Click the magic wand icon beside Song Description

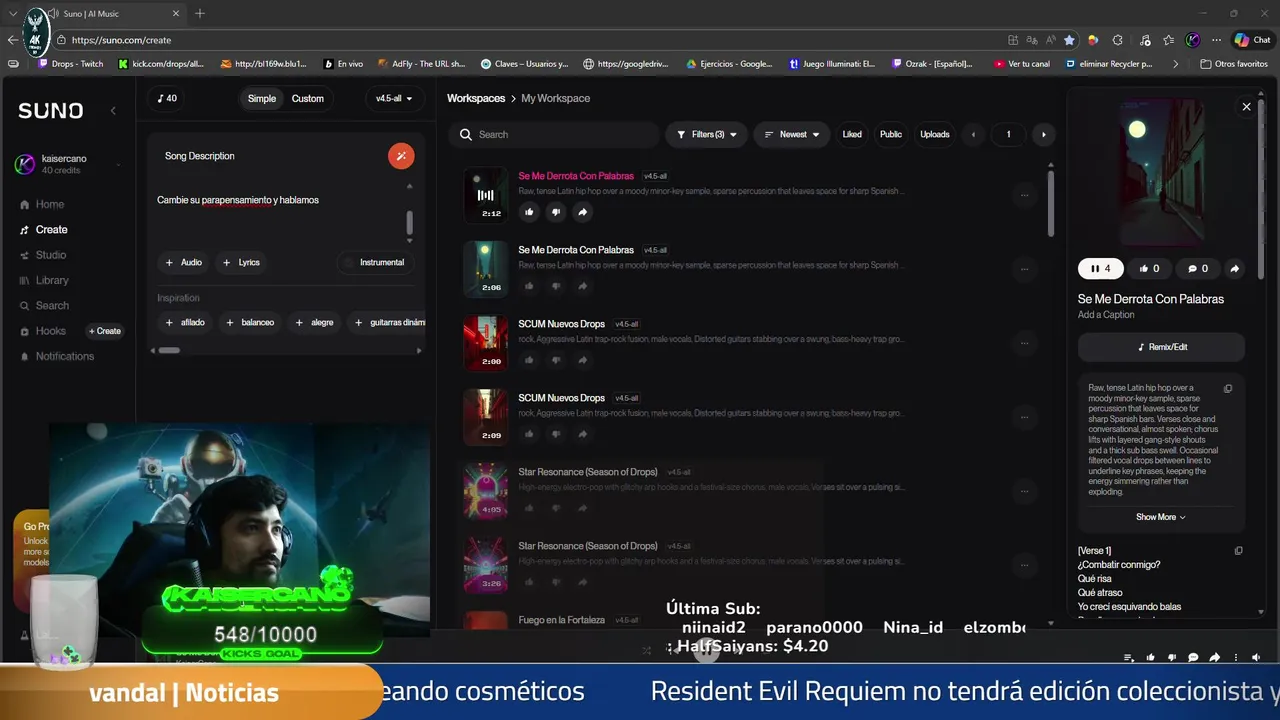(x=401, y=156)
